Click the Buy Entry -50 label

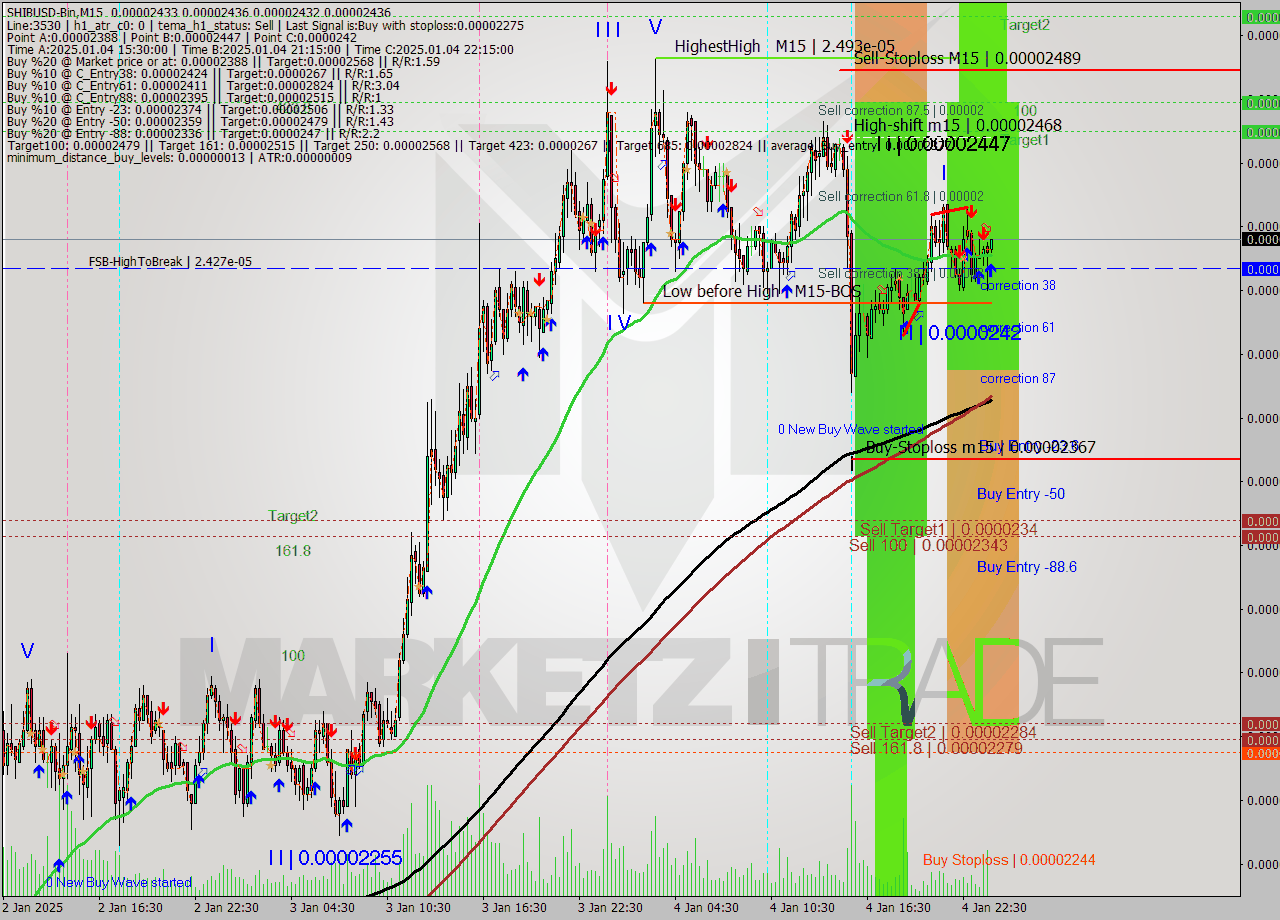[x=1021, y=494]
